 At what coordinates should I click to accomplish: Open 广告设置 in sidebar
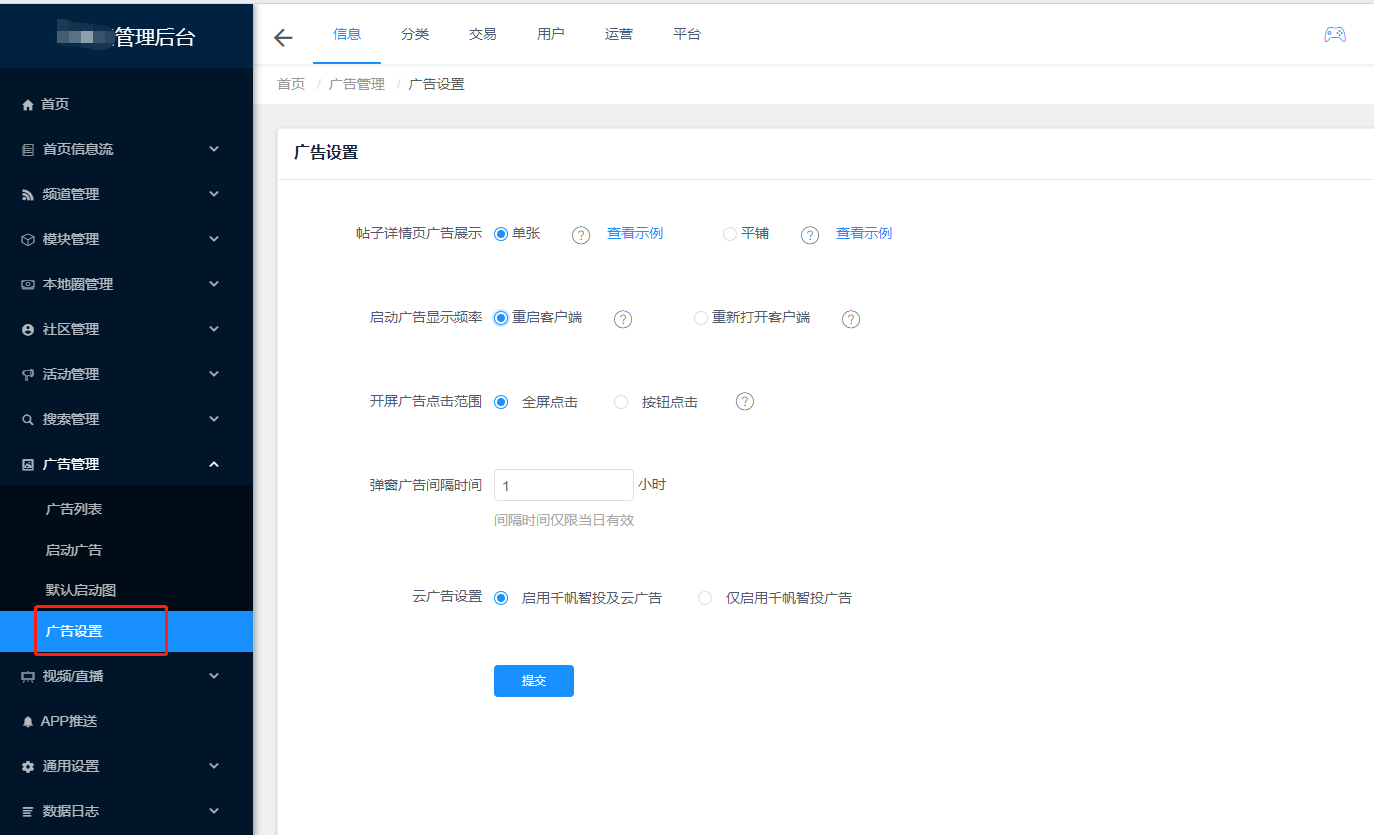pos(126,631)
